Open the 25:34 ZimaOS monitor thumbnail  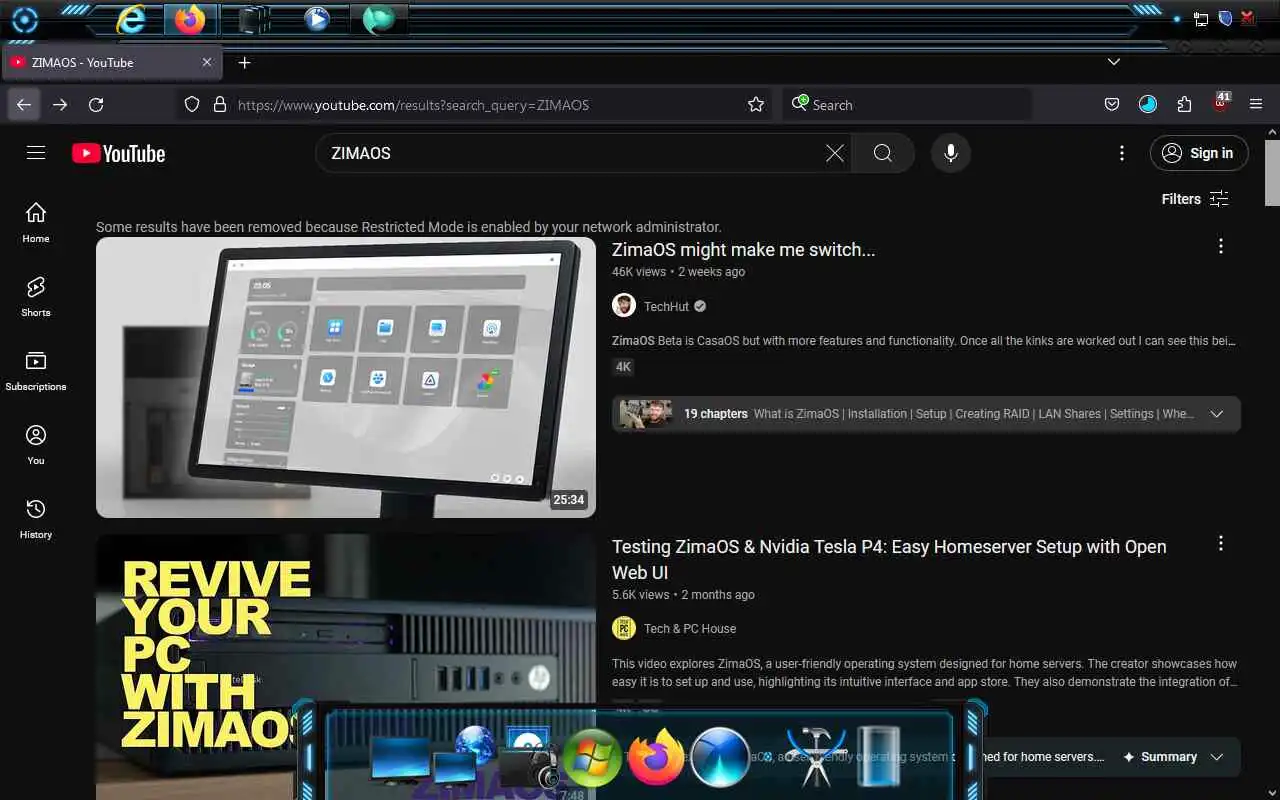tap(346, 377)
